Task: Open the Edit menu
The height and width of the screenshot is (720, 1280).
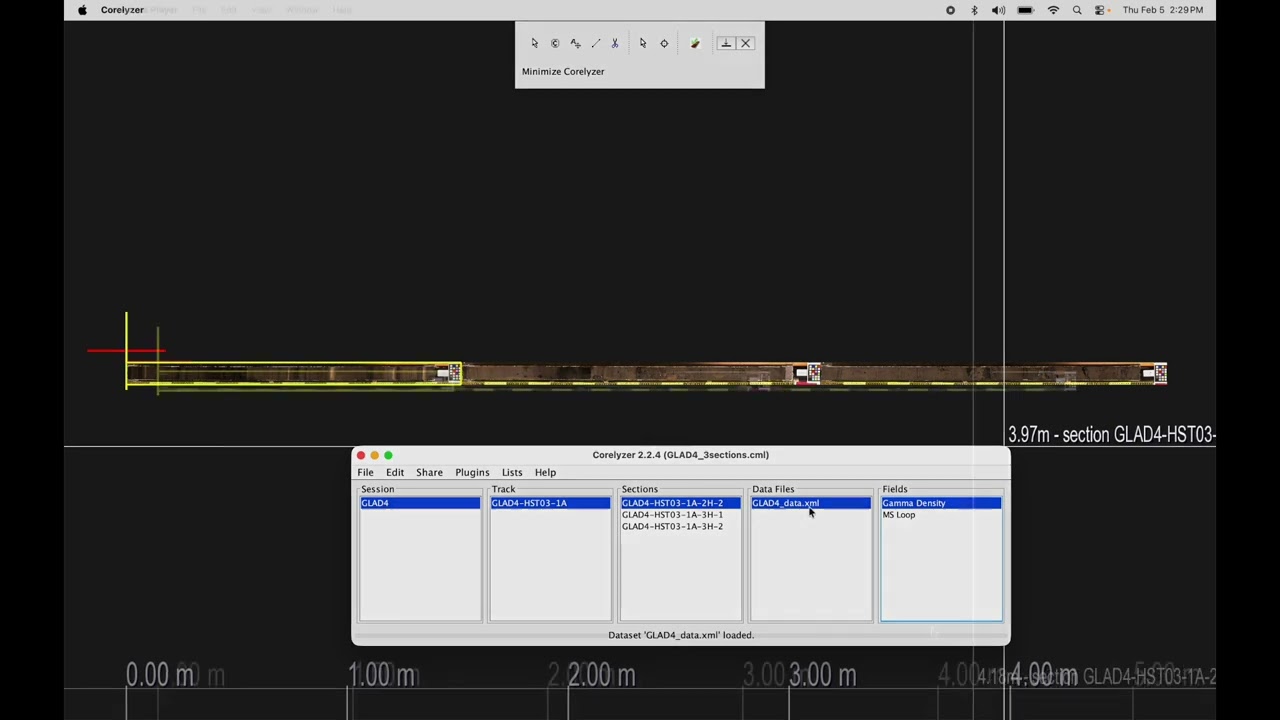Action: [395, 472]
